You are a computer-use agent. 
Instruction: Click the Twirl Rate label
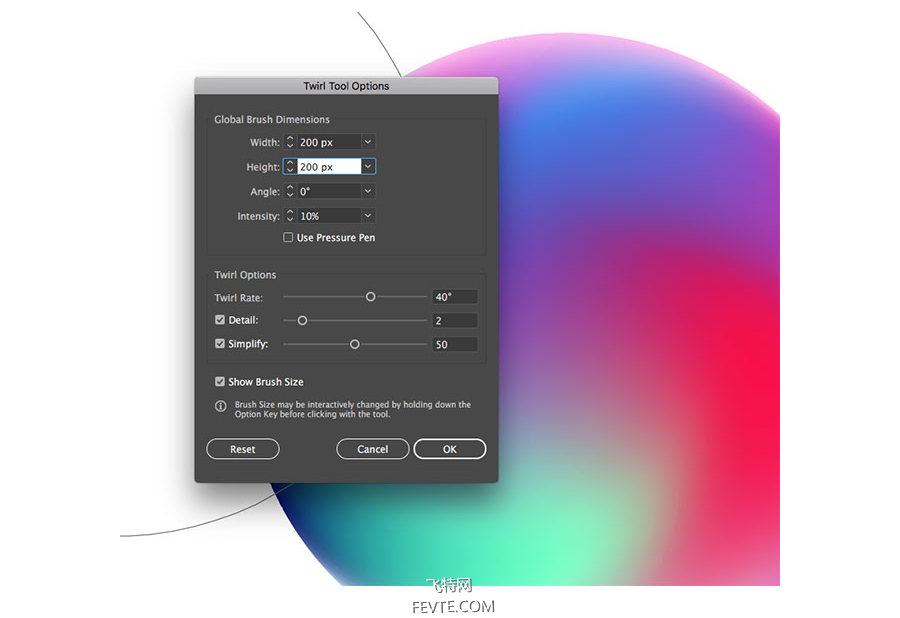point(238,298)
